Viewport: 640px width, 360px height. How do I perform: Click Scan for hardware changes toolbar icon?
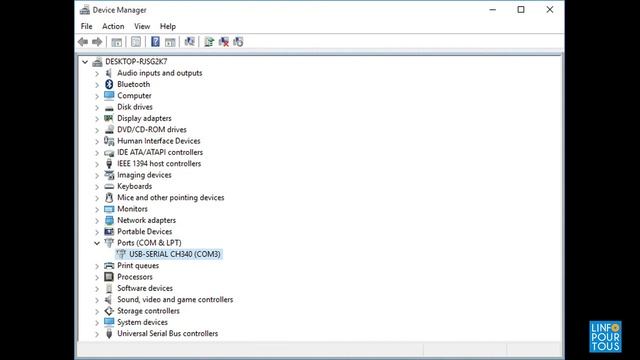(189, 42)
